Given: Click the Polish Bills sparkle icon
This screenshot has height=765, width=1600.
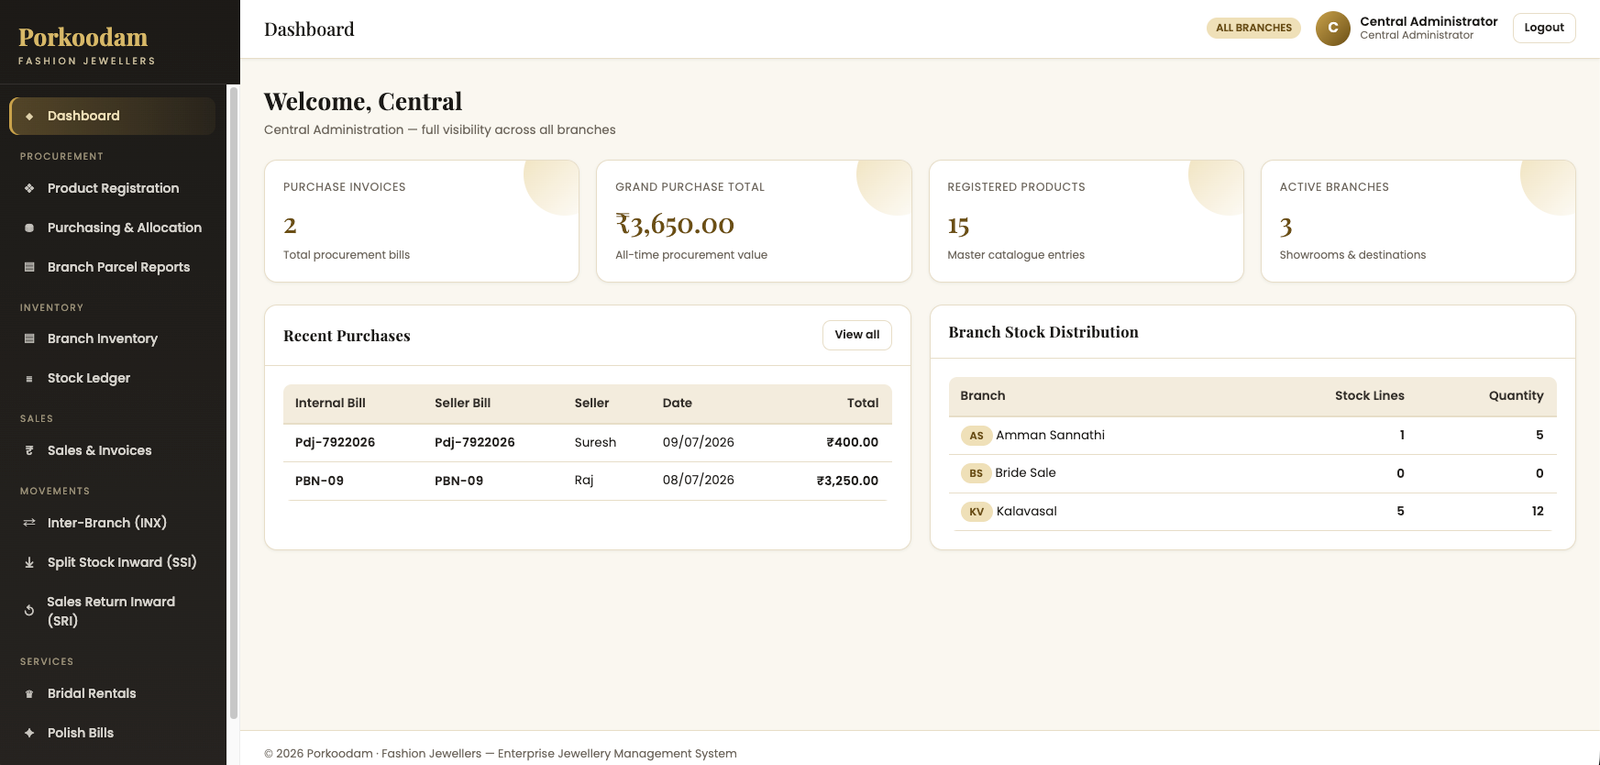Looking at the screenshot, I should [29, 733].
